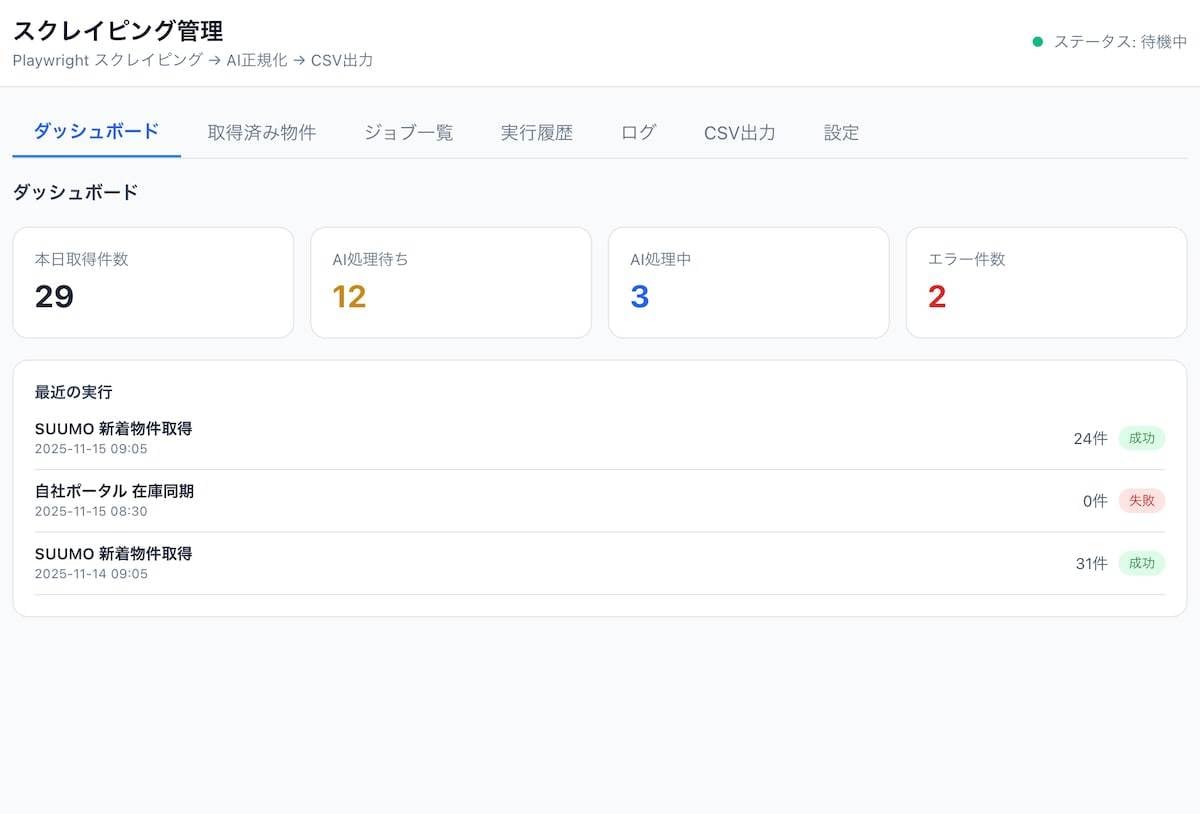Select the AI処理待ち card label

pyautogui.click(x=370, y=259)
